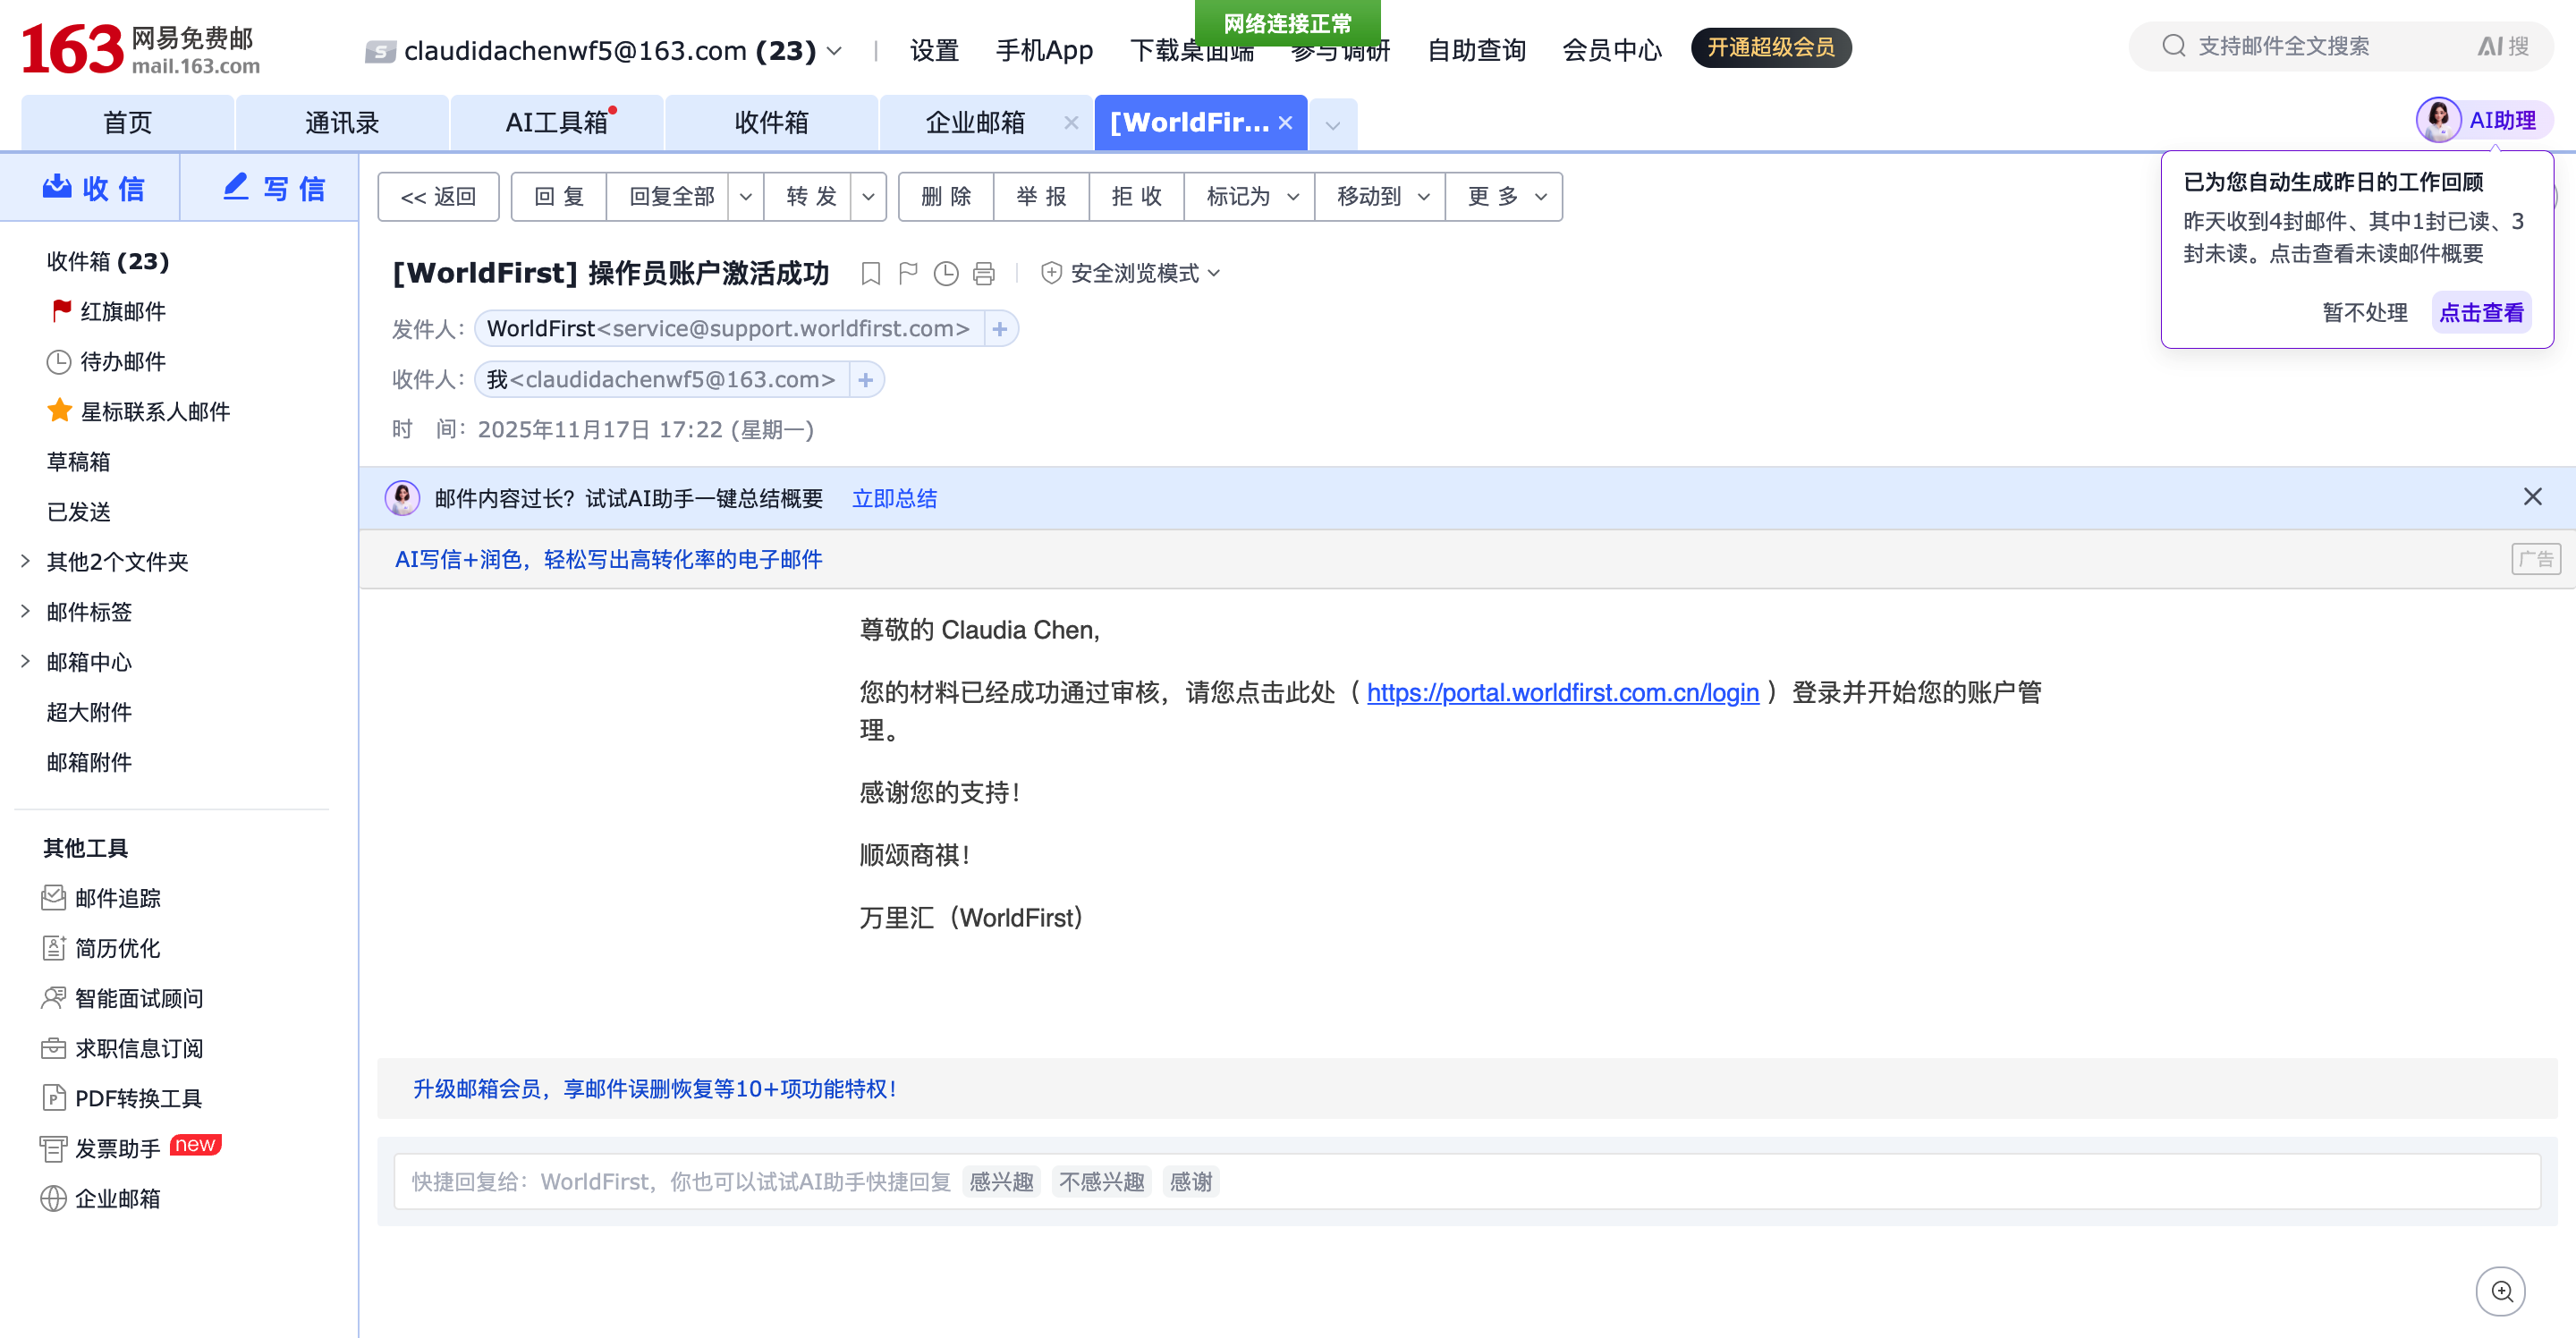Open the 转发 dropdown arrow
2576x1338 pixels.
869,197
